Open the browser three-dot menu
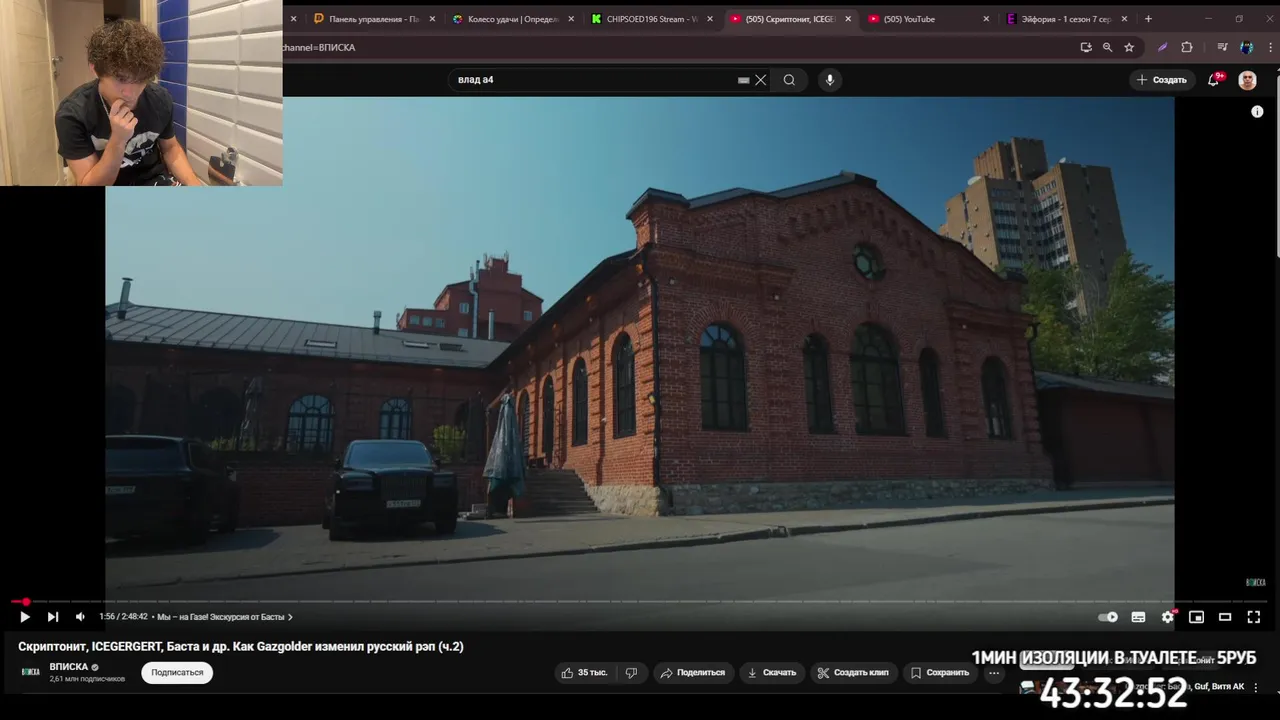 [x=1268, y=47]
